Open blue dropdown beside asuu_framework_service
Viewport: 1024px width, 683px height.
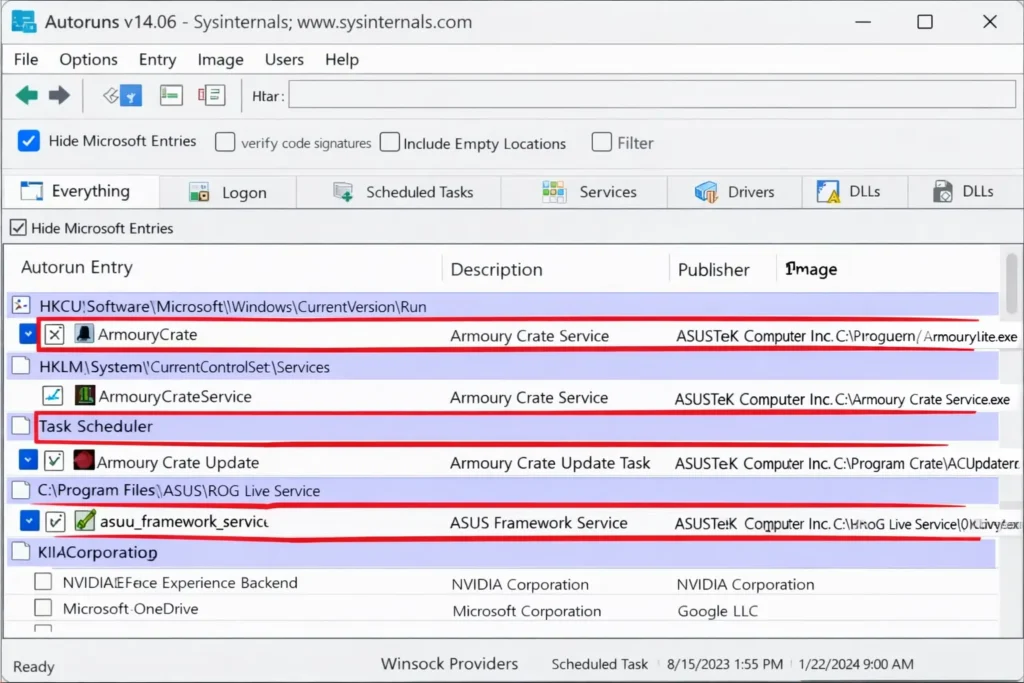tap(28, 521)
